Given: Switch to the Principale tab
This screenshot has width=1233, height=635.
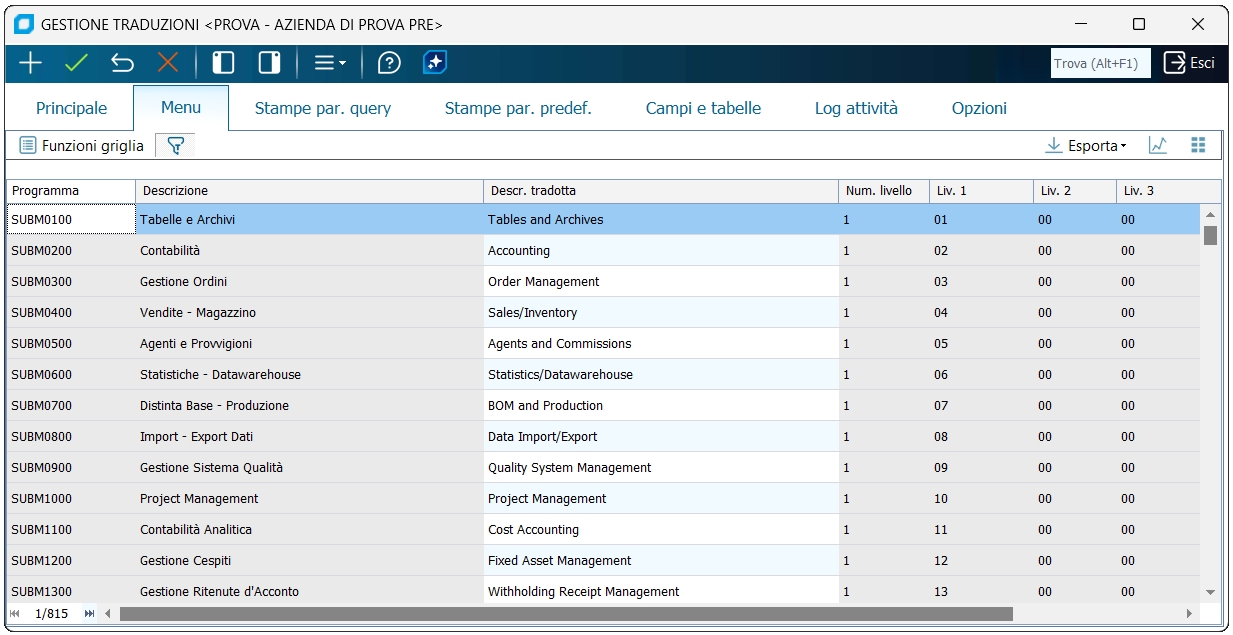Looking at the screenshot, I should [71, 108].
